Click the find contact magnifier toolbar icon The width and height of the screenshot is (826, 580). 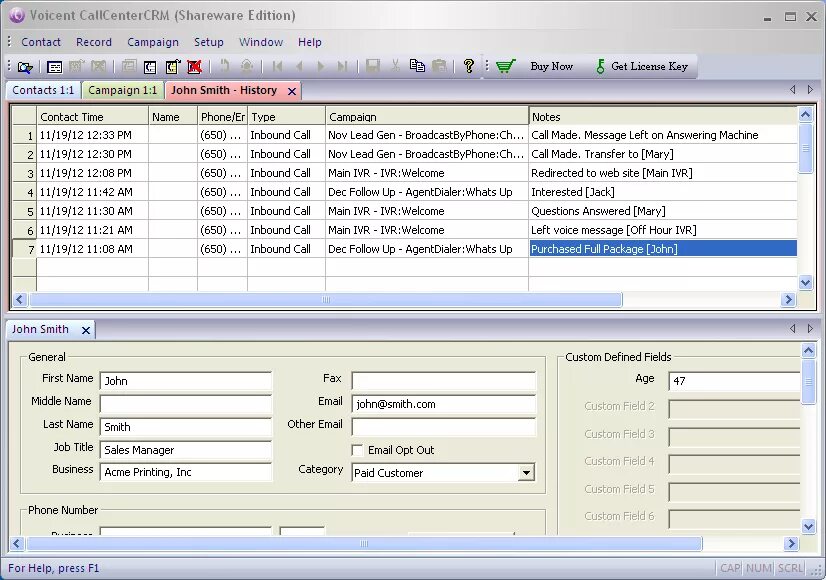[25, 67]
